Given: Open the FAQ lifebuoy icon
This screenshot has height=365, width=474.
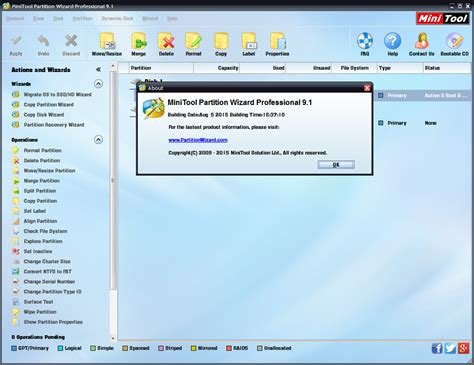Looking at the screenshot, I should 365,44.
